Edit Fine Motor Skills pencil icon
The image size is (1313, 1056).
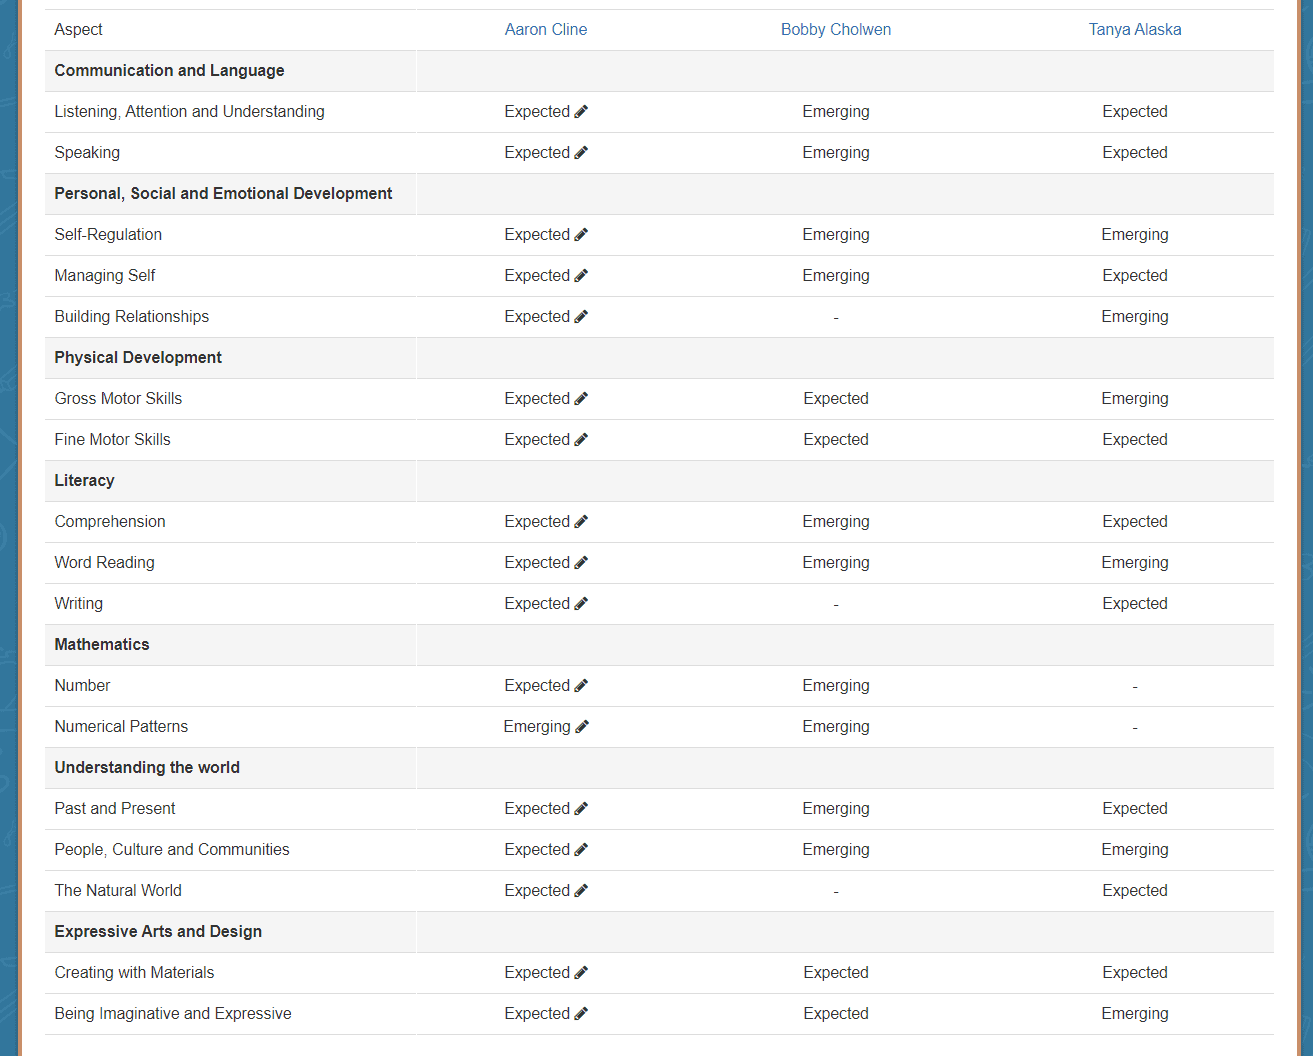tap(581, 440)
